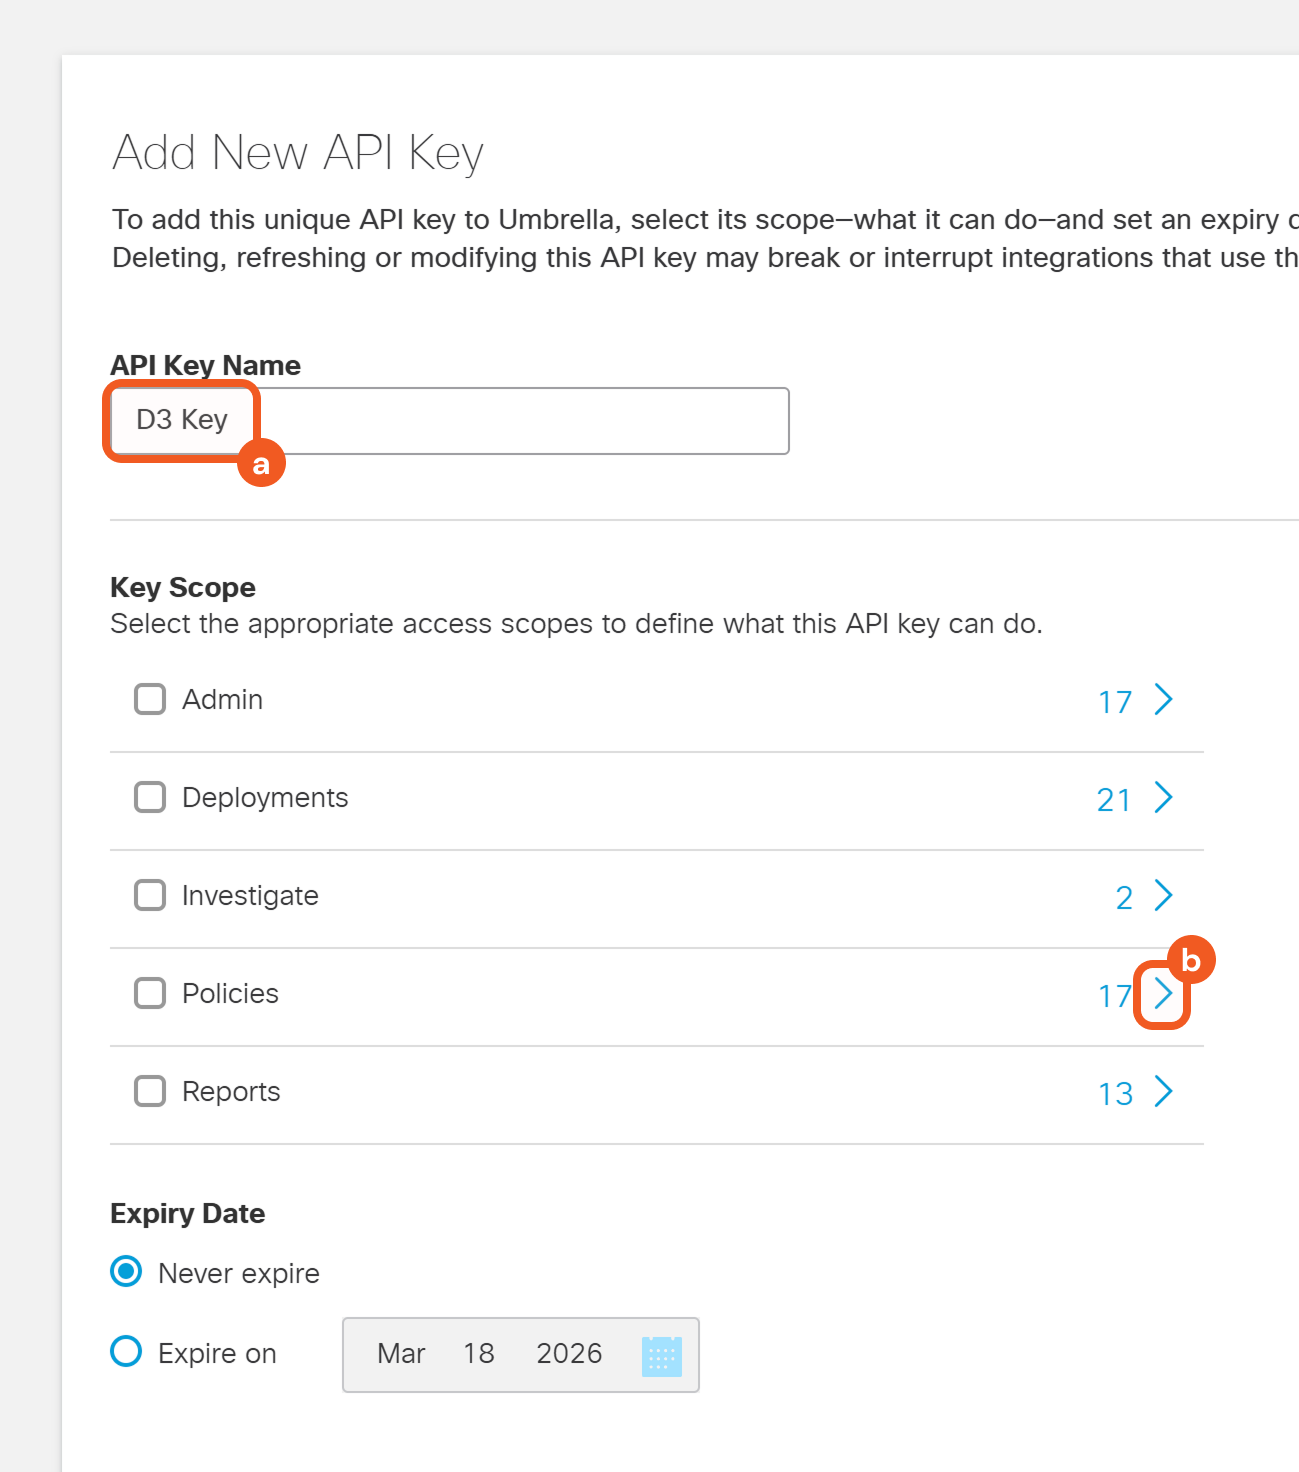Viewport: 1299px width, 1472px height.
Task: Choose the Expire on radio option
Action: point(126,1352)
